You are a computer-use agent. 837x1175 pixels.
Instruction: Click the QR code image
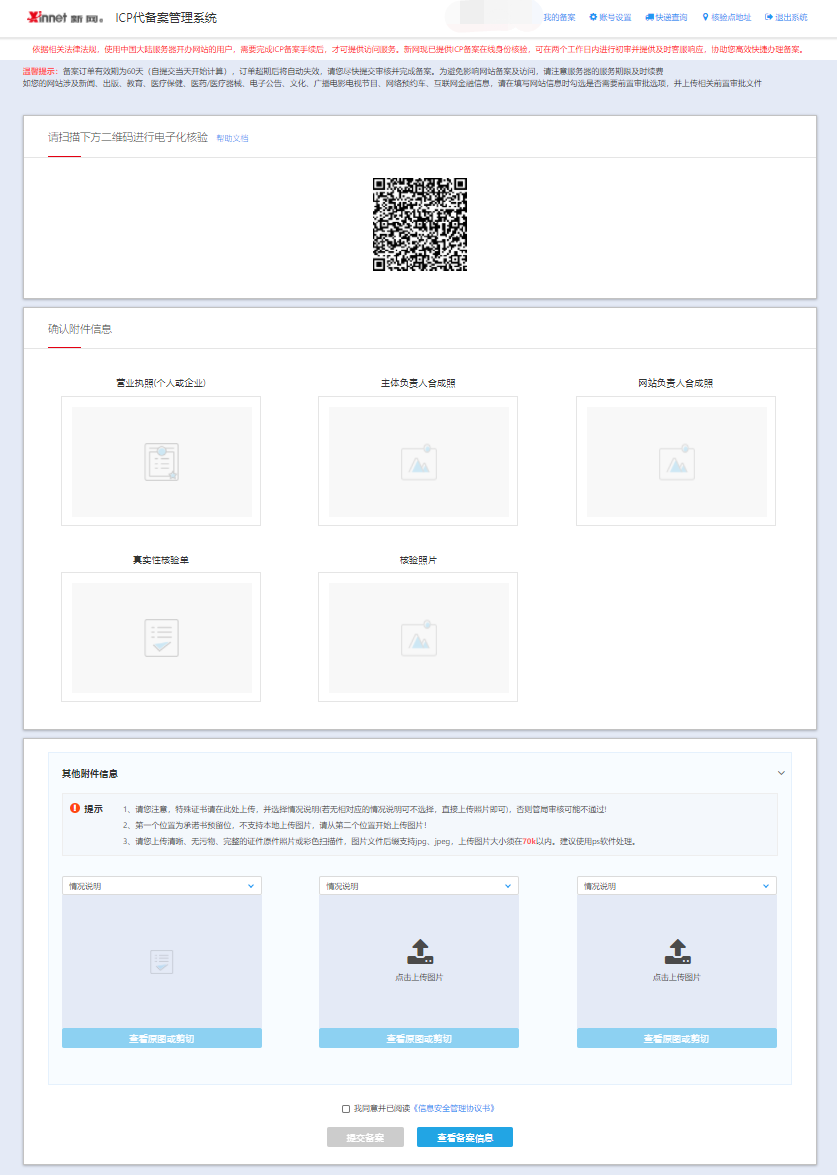pyautogui.click(x=420, y=225)
